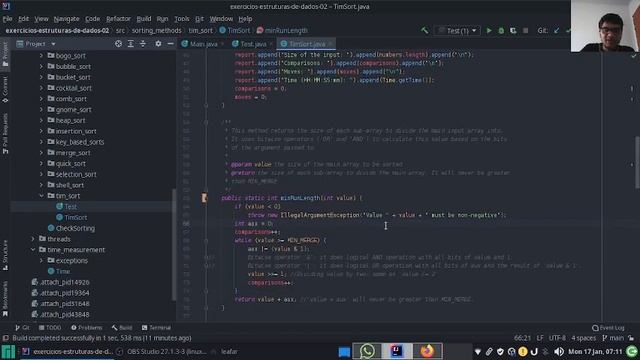
Task: Click the sorting_methods breadcrumb
Action: click(x=156, y=31)
